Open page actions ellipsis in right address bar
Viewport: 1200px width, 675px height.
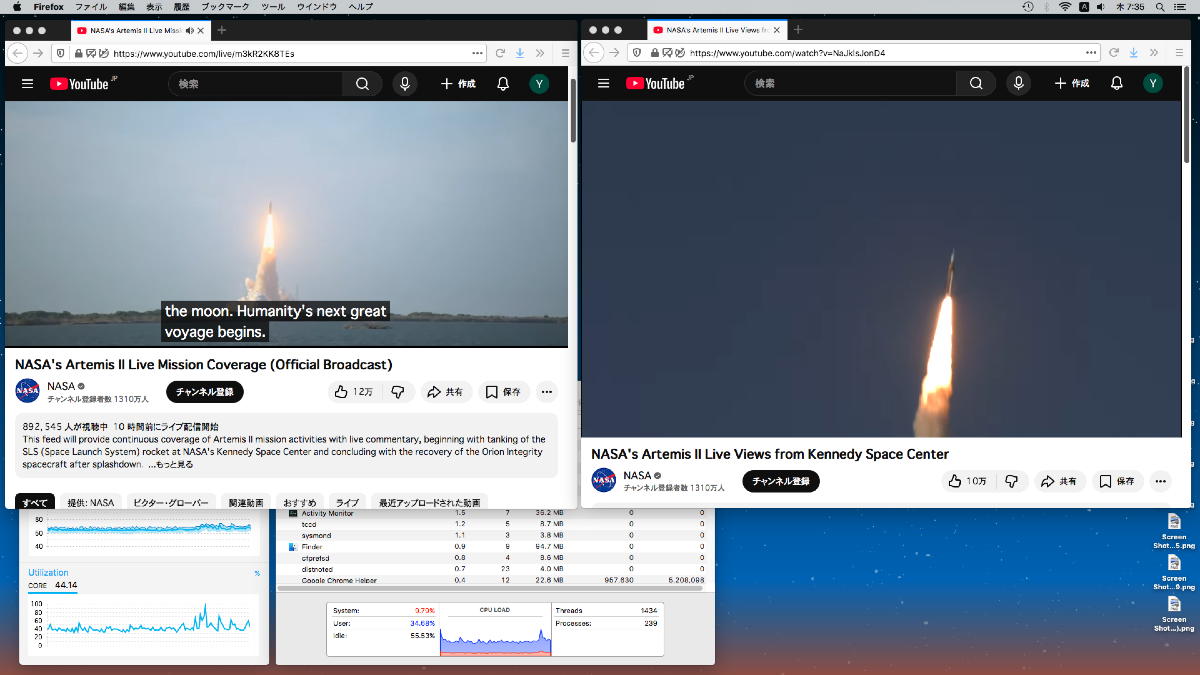[x=1091, y=53]
